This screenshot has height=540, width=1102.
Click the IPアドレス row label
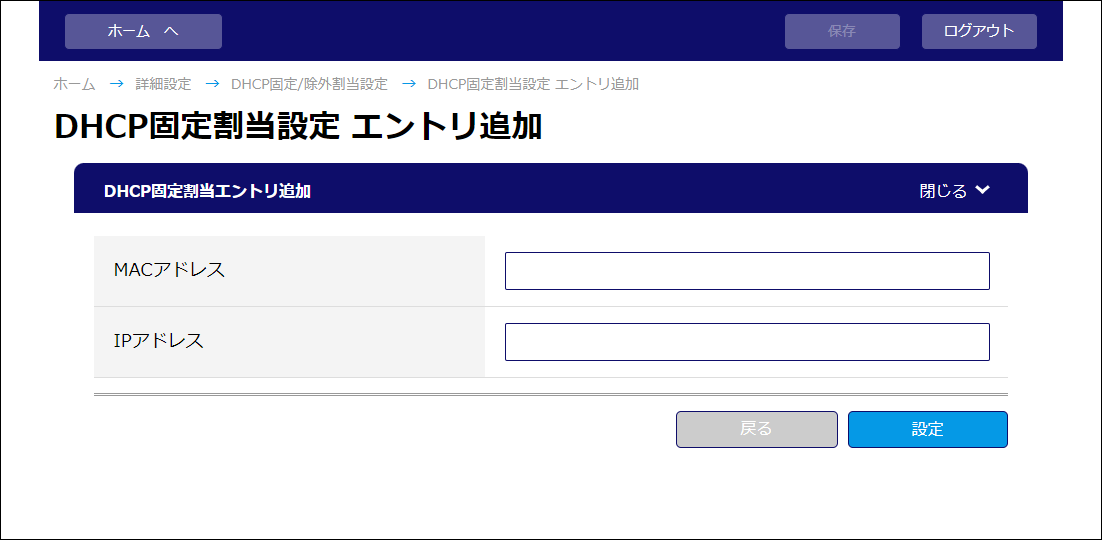(159, 340)
